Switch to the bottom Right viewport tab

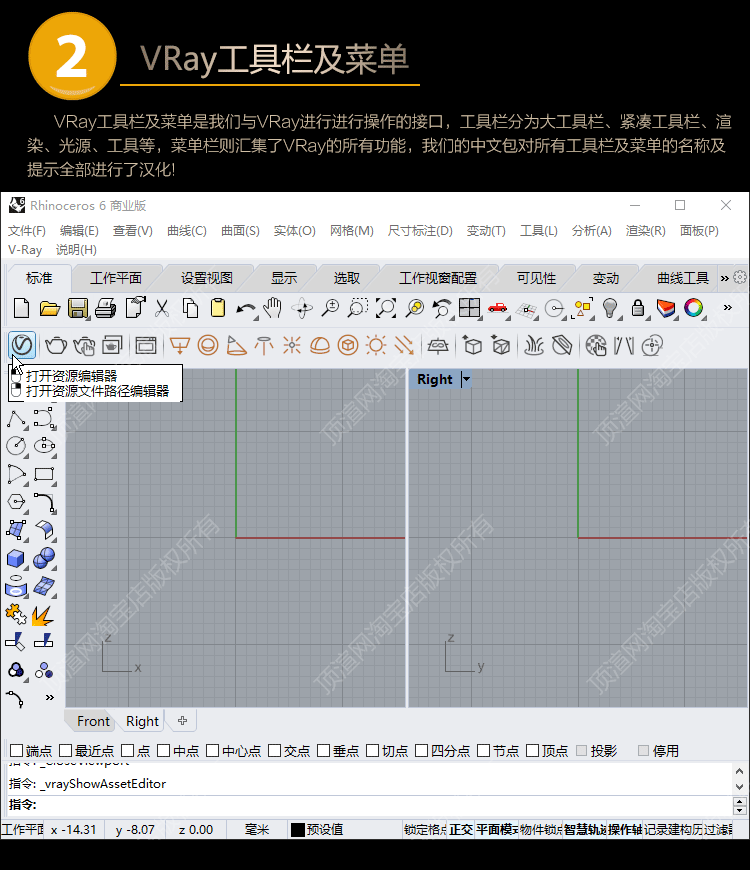(x=142, y=721)
